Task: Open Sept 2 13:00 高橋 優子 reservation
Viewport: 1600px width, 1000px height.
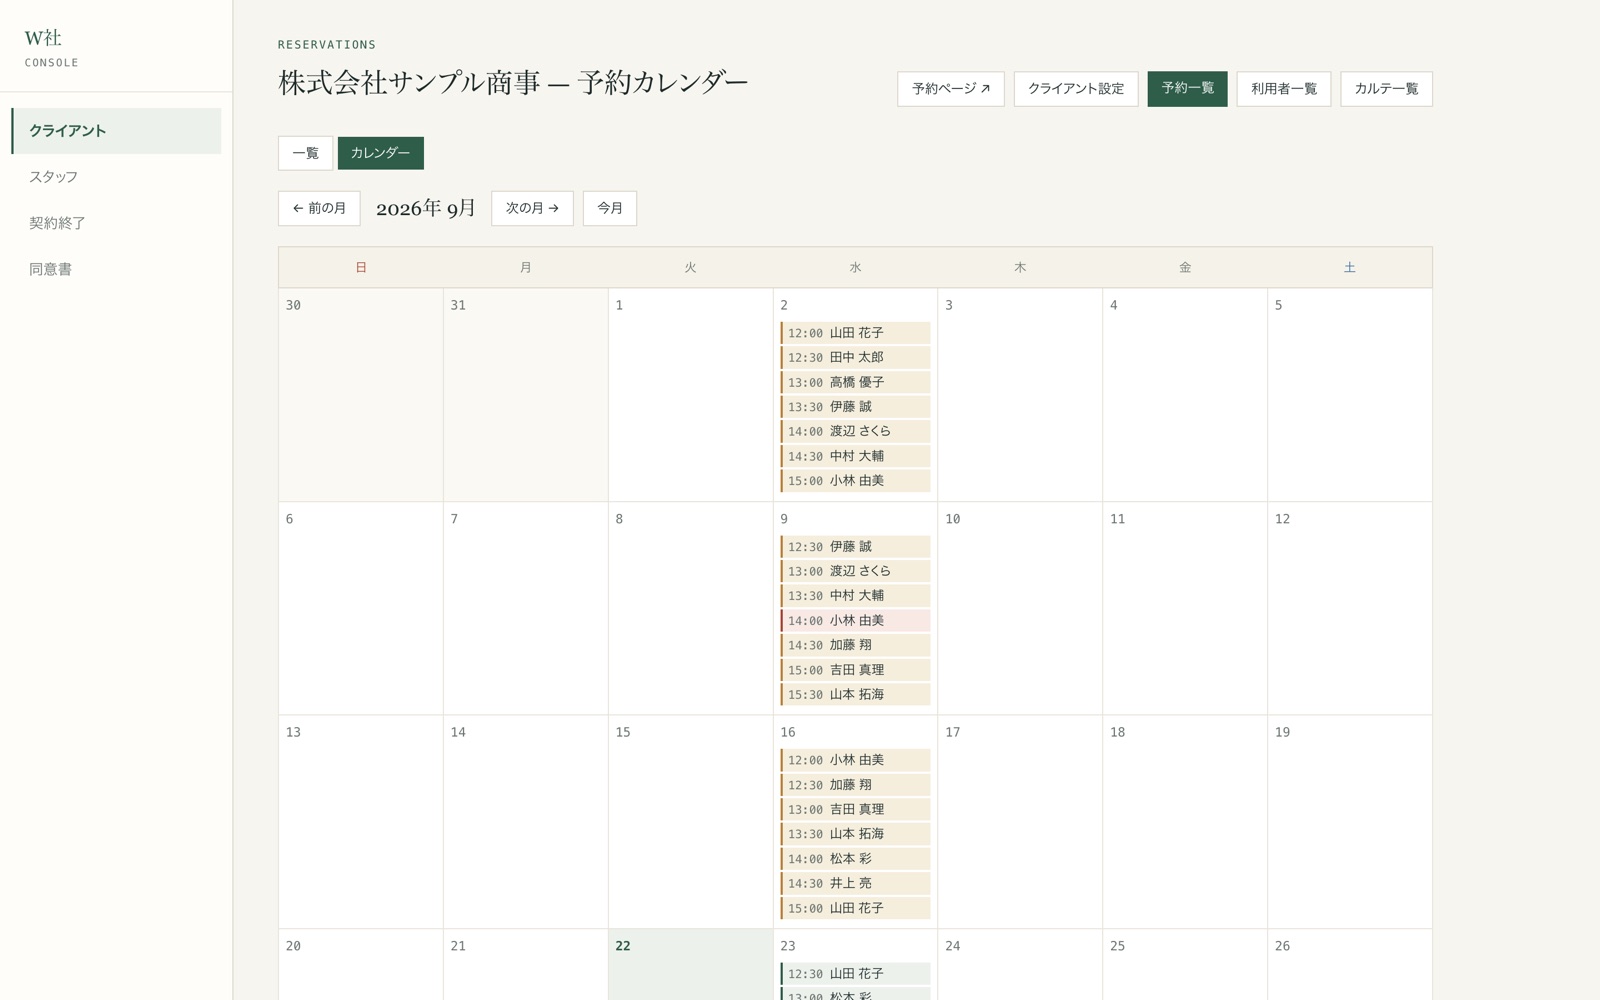Action: pyautogui.click(x=855, y=382)
